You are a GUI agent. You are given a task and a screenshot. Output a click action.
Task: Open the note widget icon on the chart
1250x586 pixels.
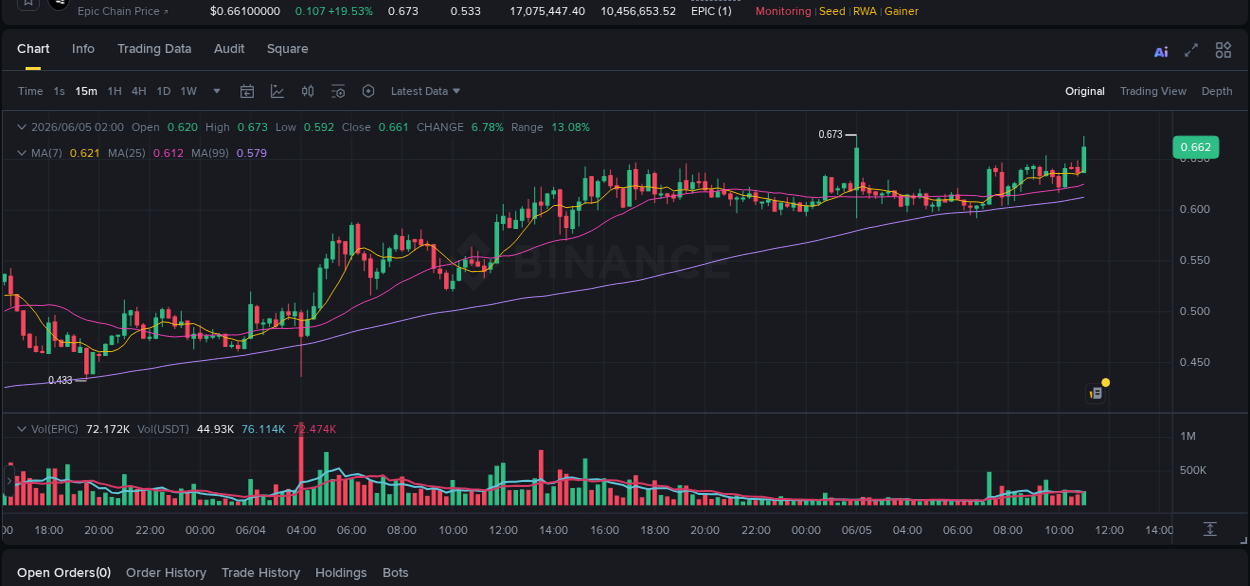tap(1096, 393)
